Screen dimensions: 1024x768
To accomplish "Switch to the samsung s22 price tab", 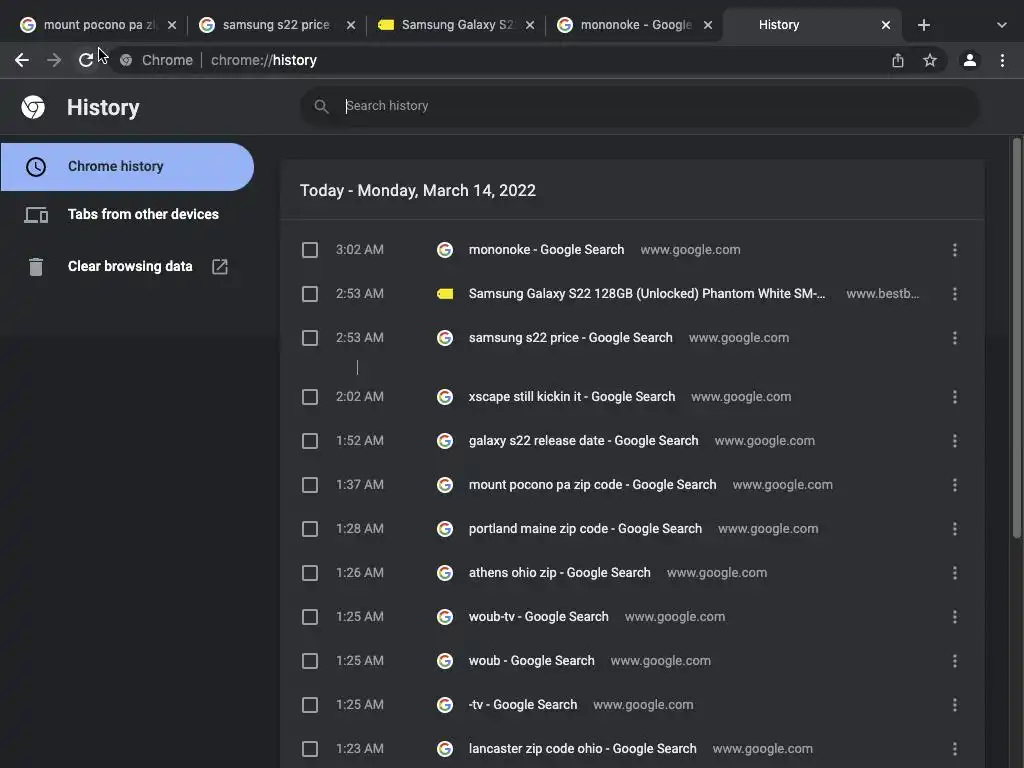I will tap(275, 25).
